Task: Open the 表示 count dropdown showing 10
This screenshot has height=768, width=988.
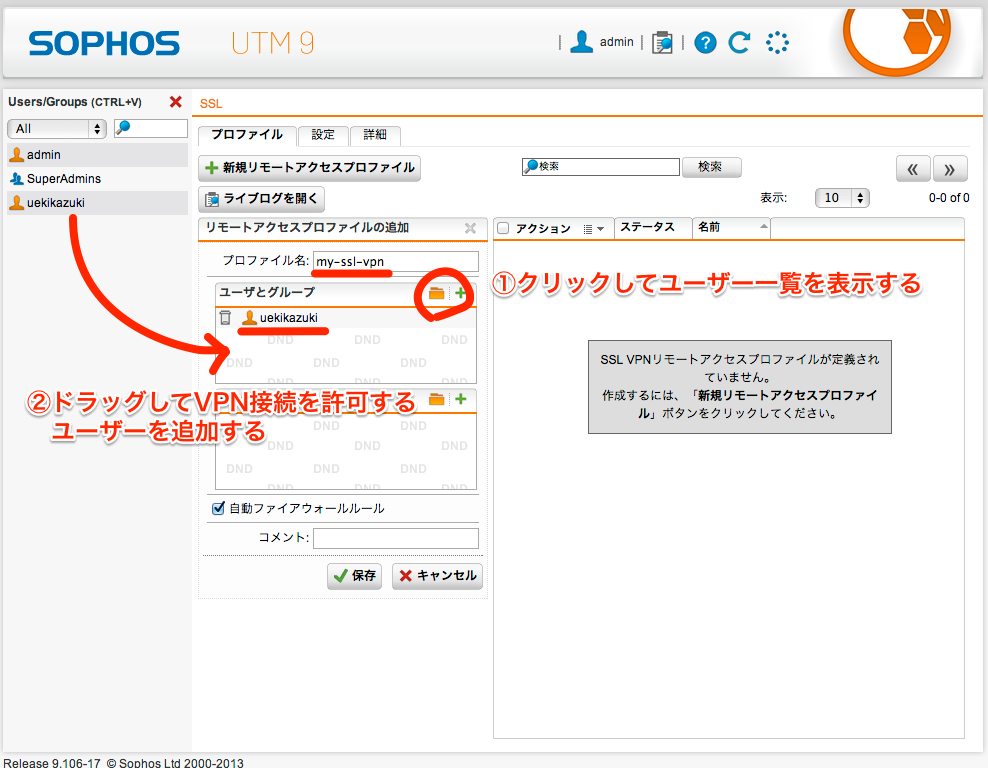Action: point(842,198)
